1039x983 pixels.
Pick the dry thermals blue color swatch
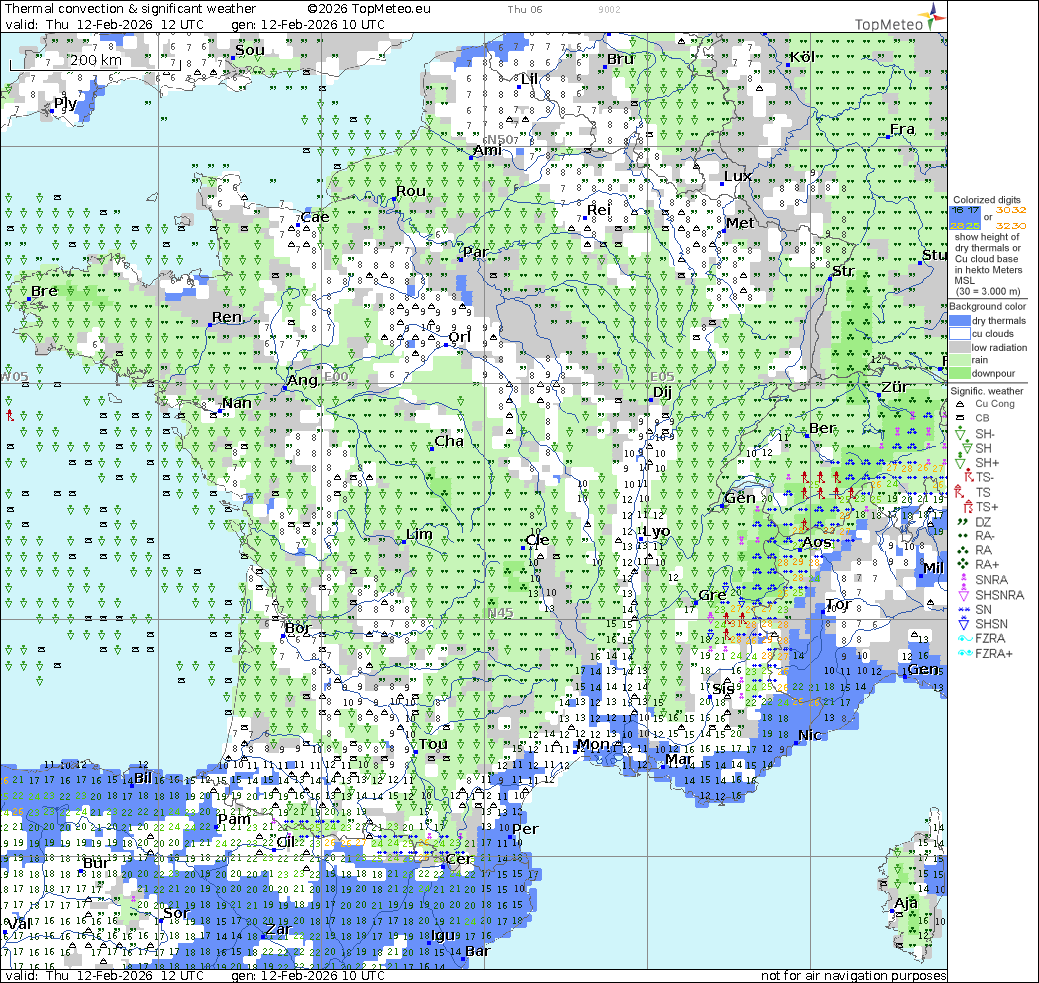(964, 321)
